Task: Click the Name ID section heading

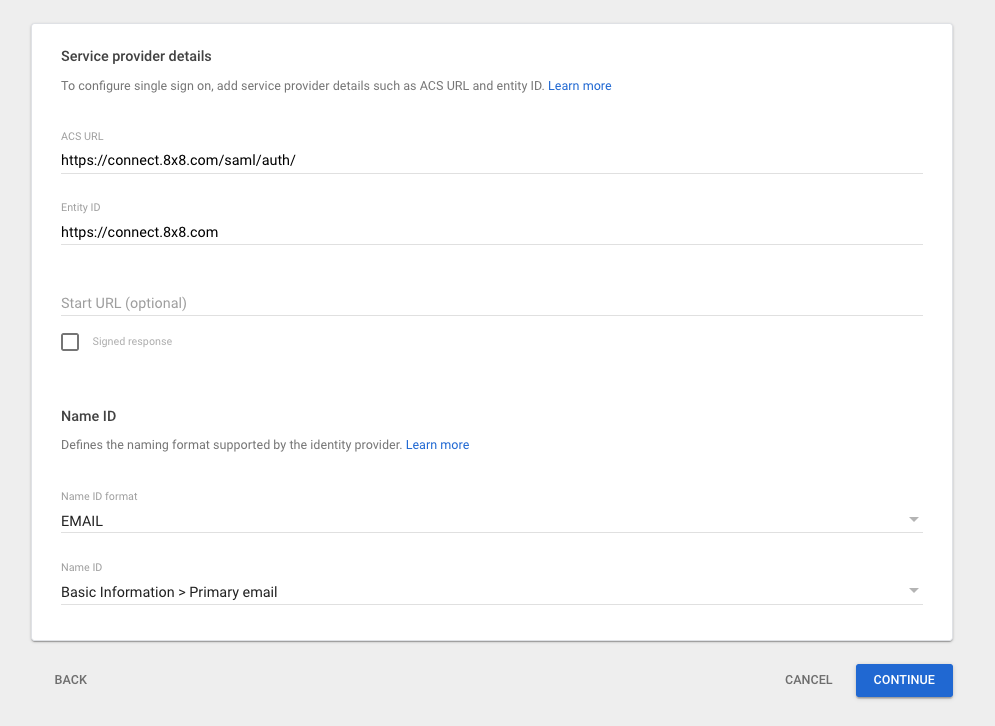Action: (88, 416)
